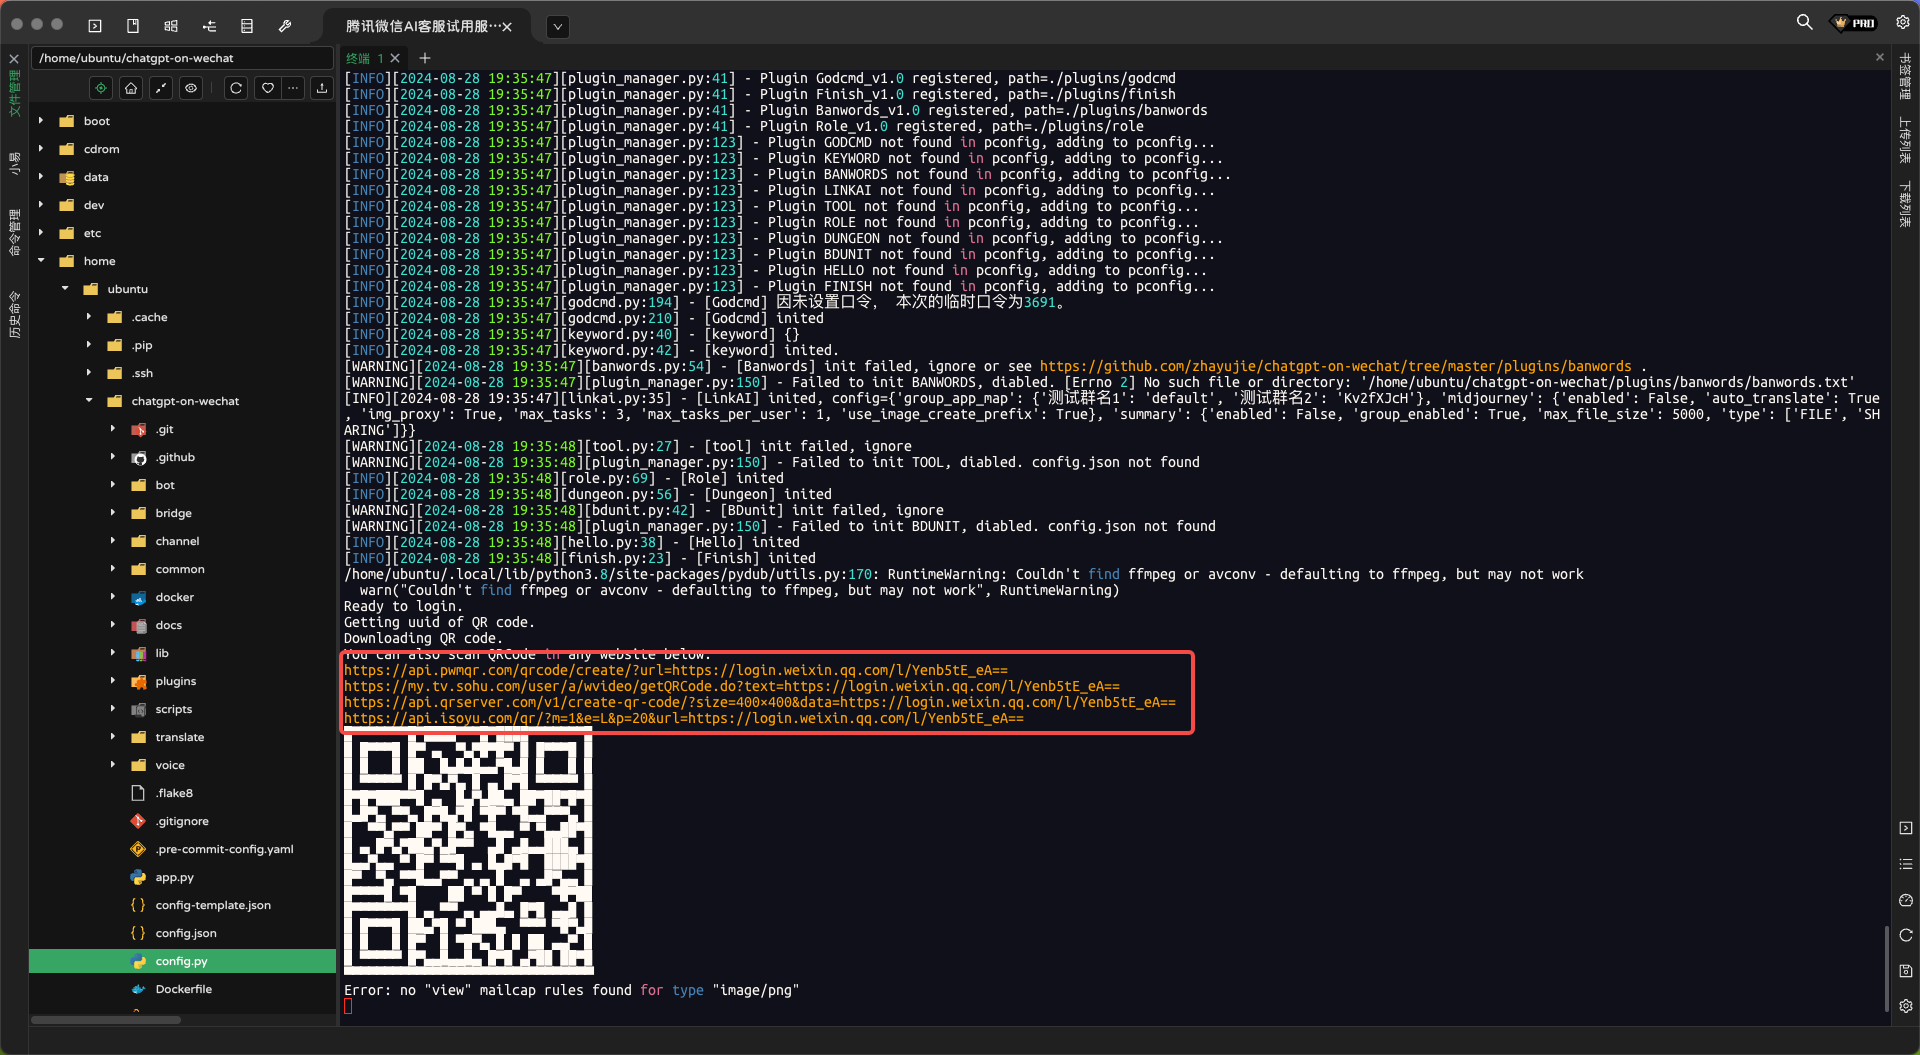Click the reload icon in the right sidebar

click(1906, 935)
